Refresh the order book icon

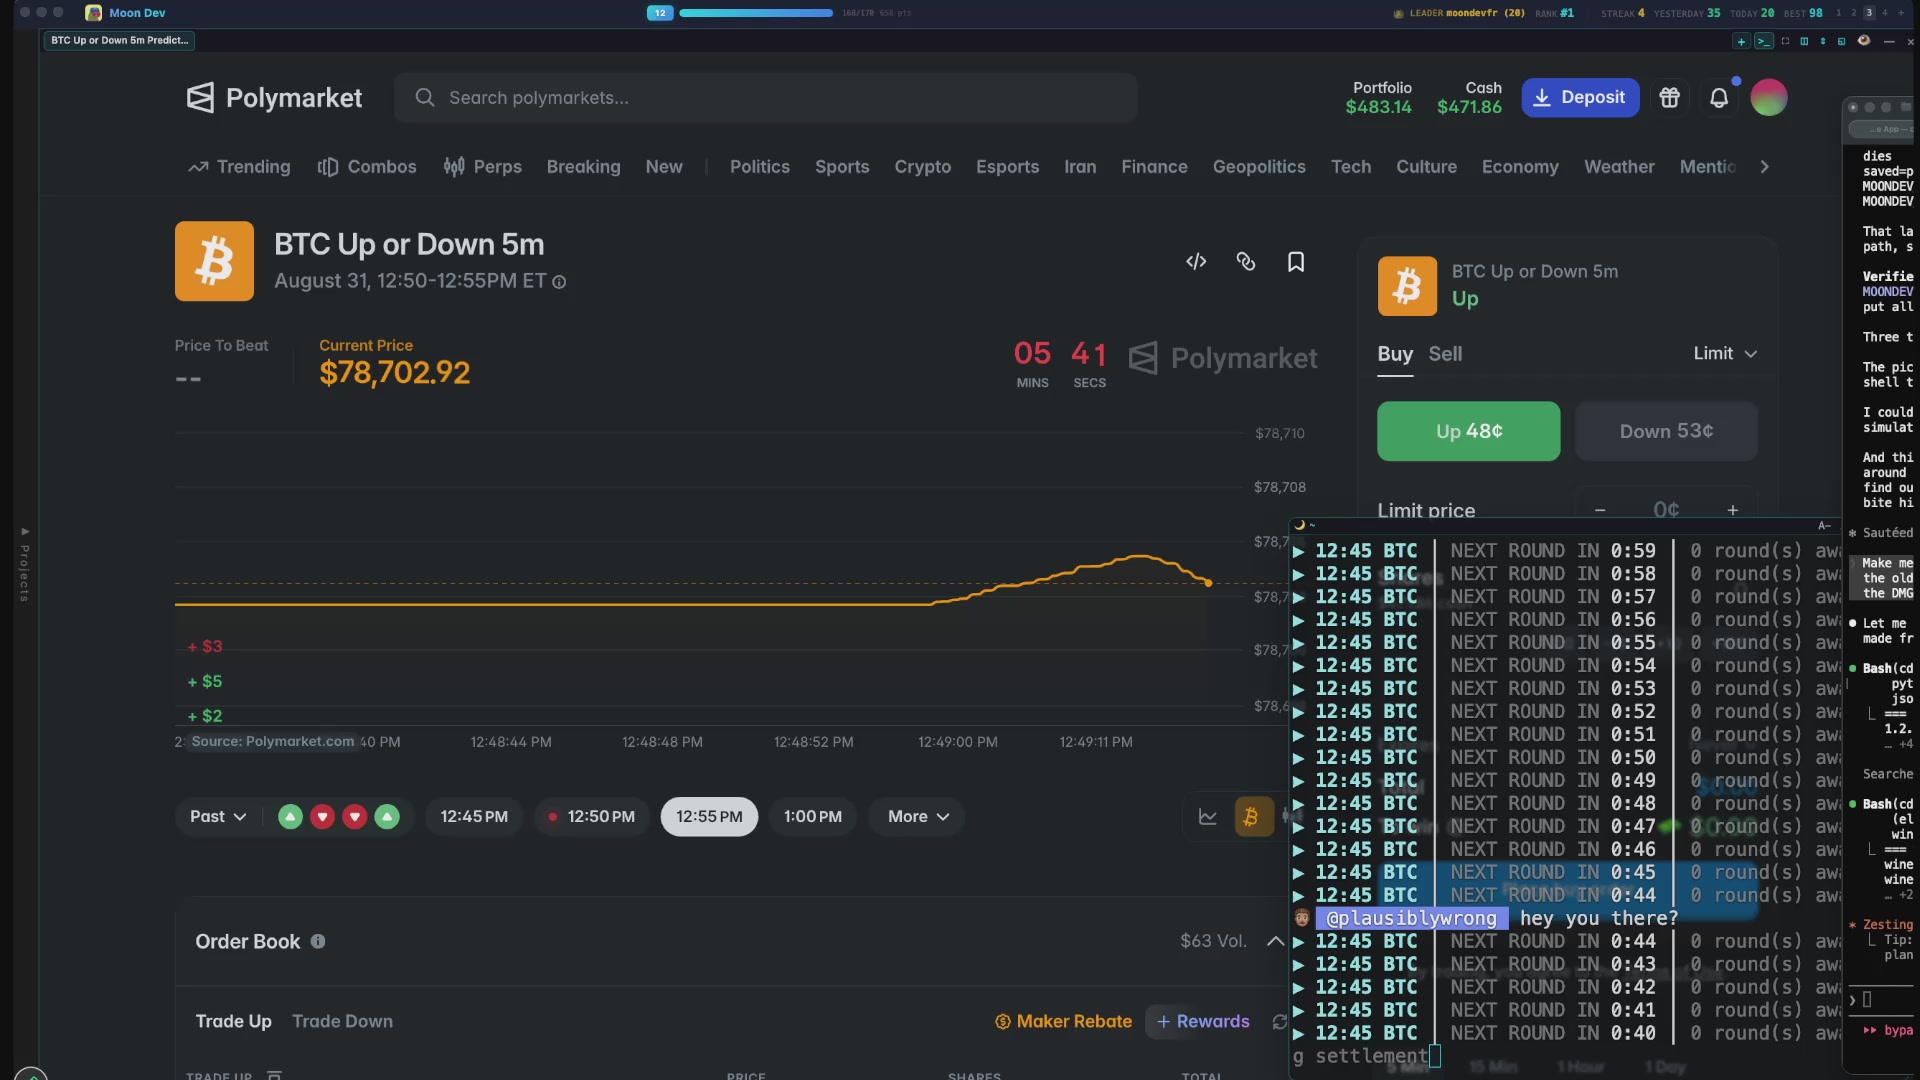pos(1279,1022)
